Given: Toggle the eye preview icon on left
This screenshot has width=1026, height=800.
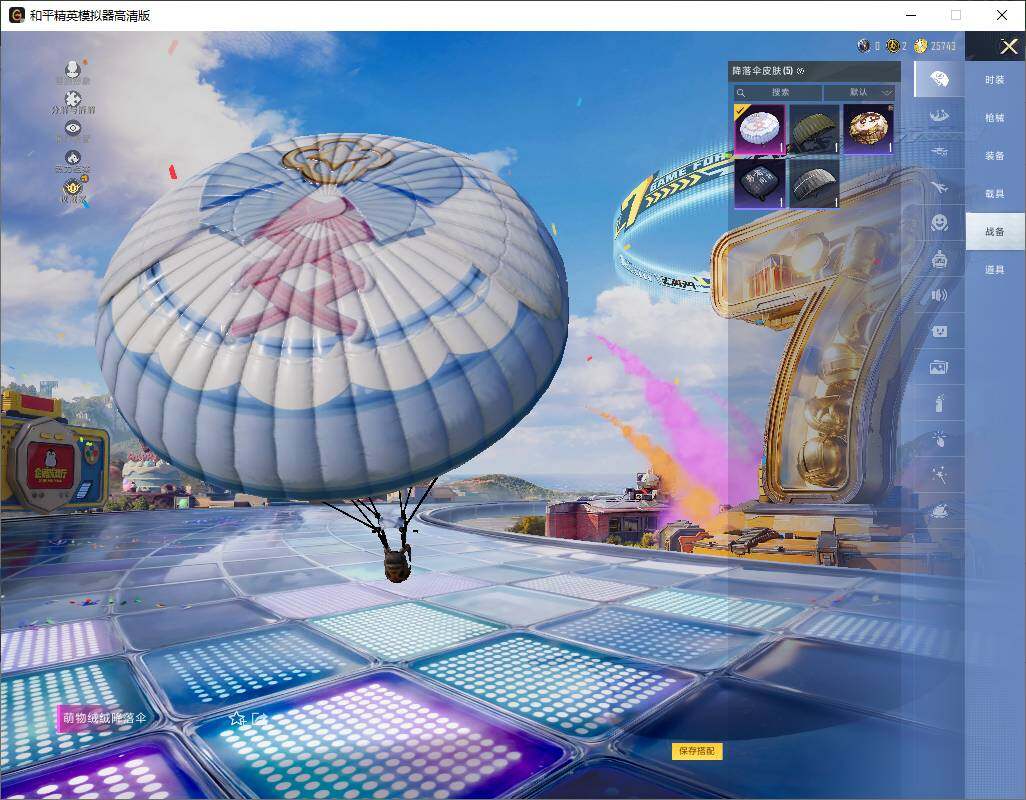Looking at the screenshot, I should [73, 128].
